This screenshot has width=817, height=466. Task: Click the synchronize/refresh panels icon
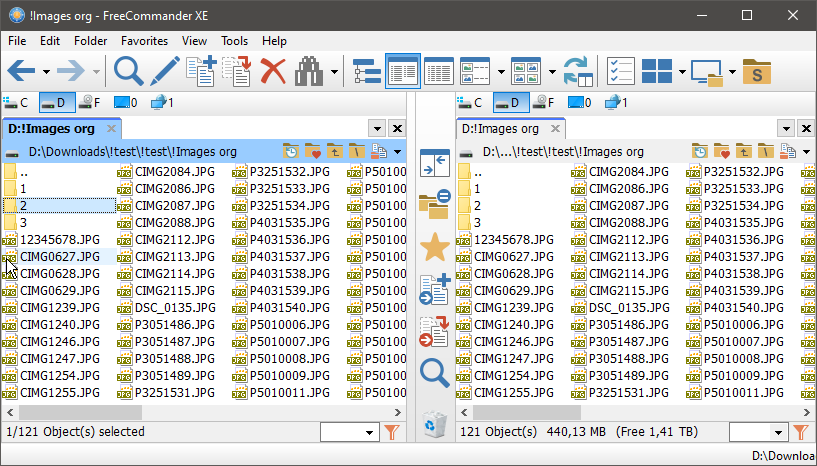point(578,71)
